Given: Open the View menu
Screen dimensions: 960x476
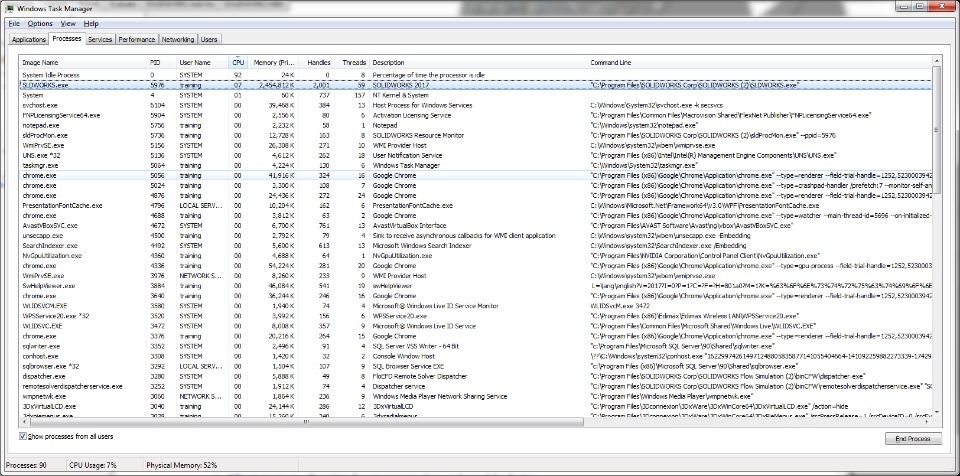Looking at the screenshot, I should coord(67,22).
